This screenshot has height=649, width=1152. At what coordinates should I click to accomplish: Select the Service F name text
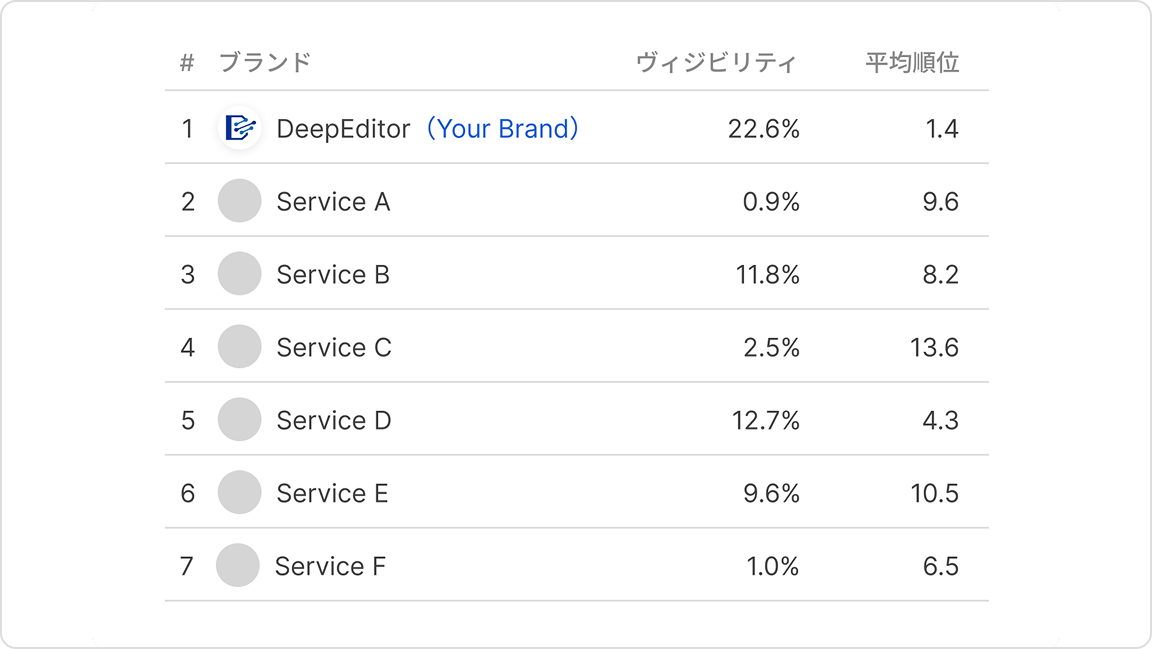[330, 567]
